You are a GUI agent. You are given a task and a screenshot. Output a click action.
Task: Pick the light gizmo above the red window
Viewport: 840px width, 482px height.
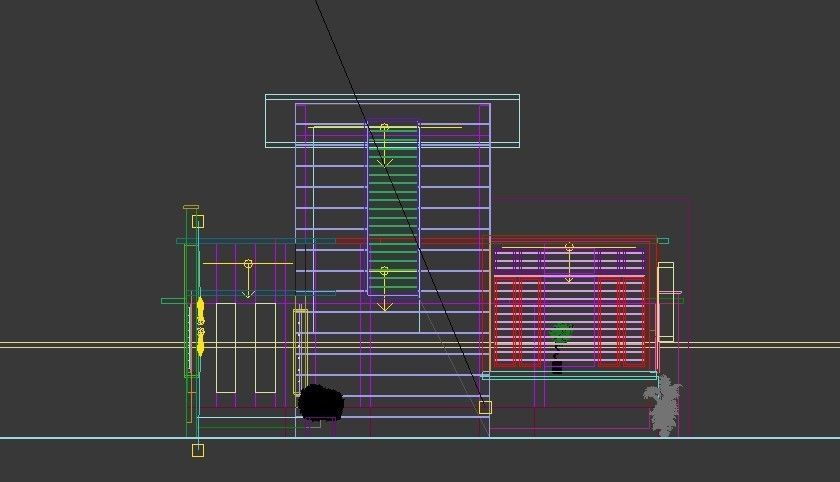tap(569, 263)
